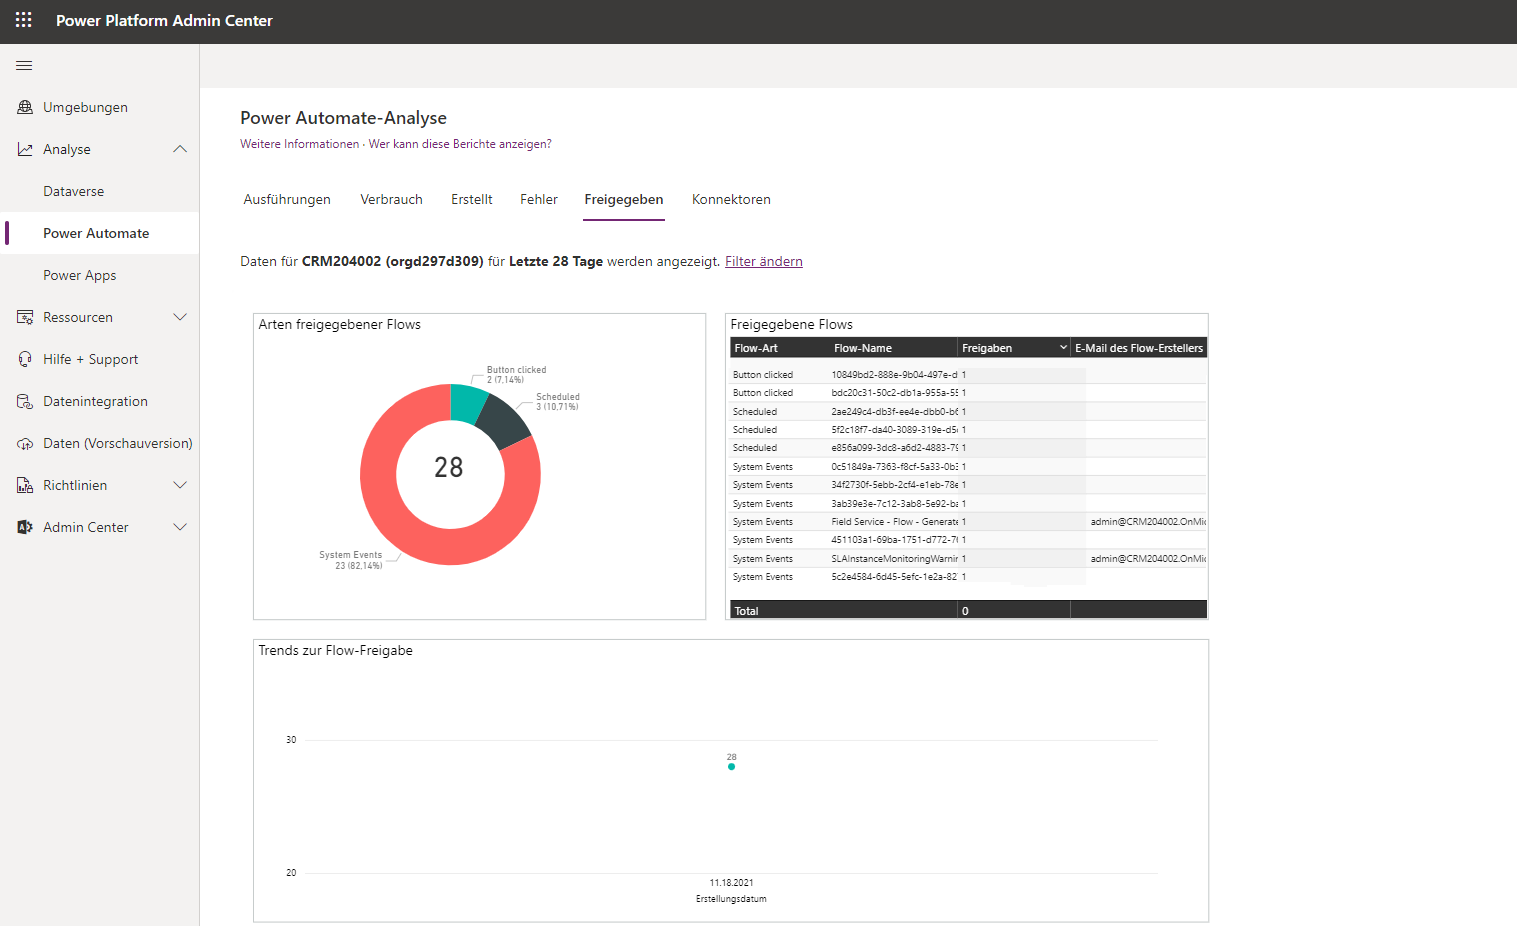Viewport: 1517px width, 926px height.
Task: Click the Total row in flows table
Action: tap(968, 610)
